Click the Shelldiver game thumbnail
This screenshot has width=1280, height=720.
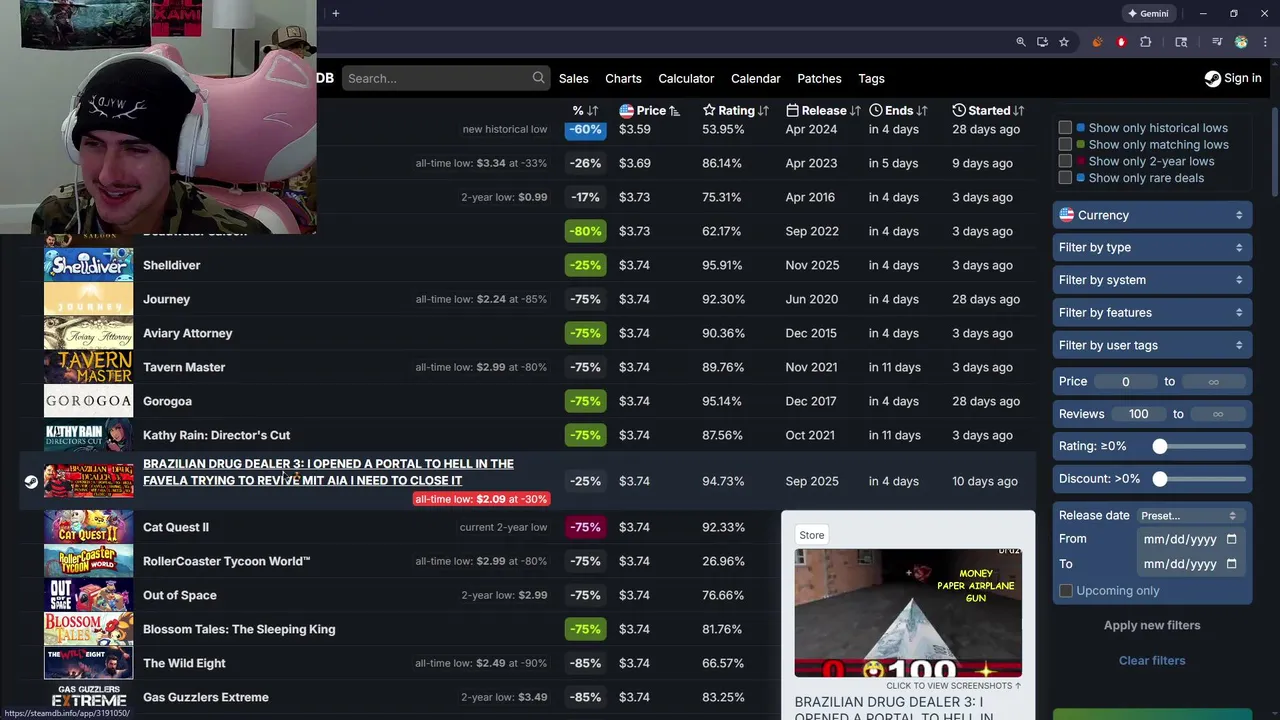(88, 265)
